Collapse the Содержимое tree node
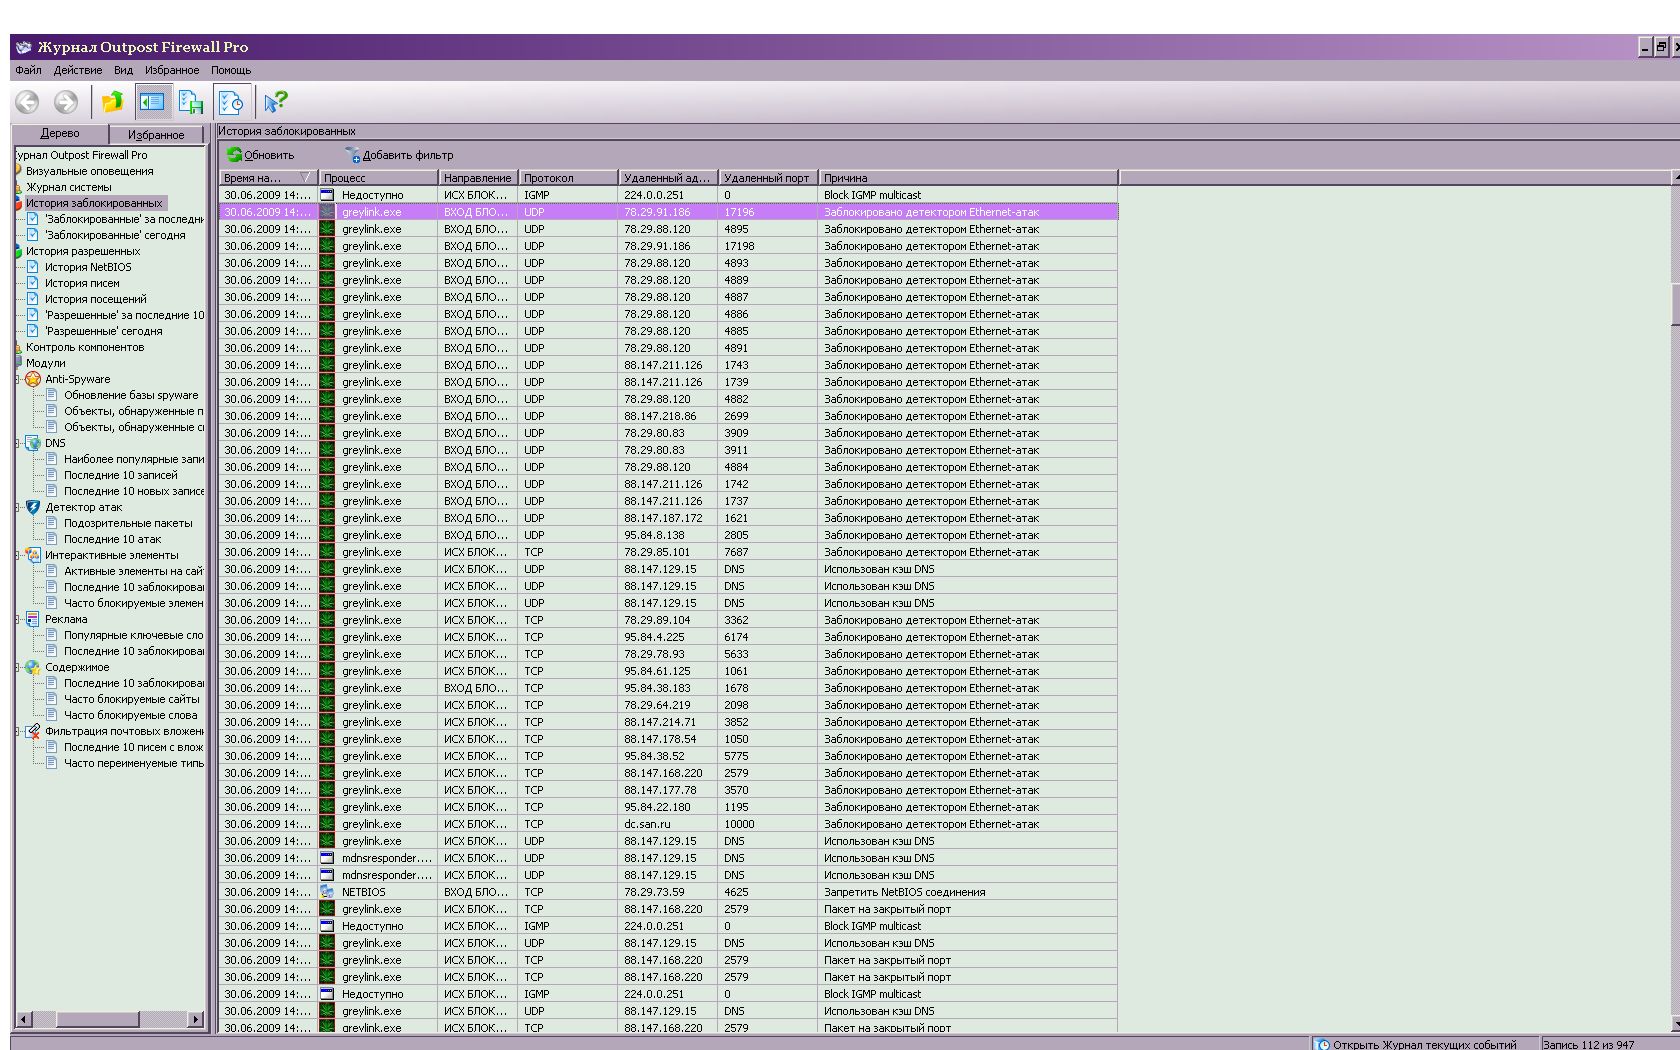 [19, 667]
